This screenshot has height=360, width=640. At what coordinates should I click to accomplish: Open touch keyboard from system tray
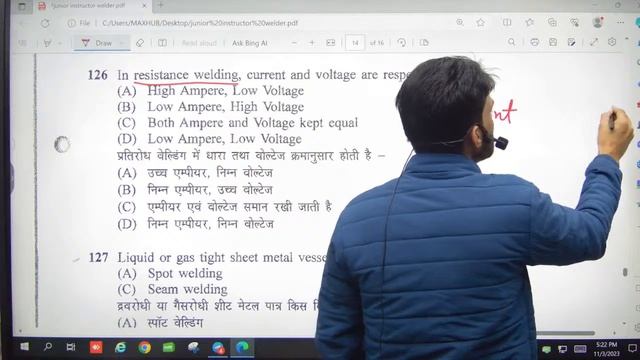(x=580, y=349)
